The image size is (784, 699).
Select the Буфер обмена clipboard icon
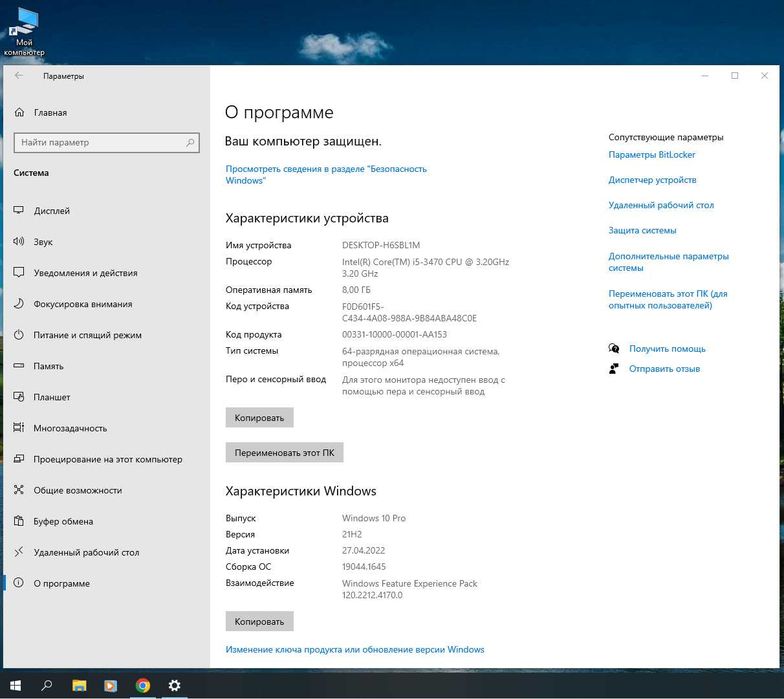[18, 520]
